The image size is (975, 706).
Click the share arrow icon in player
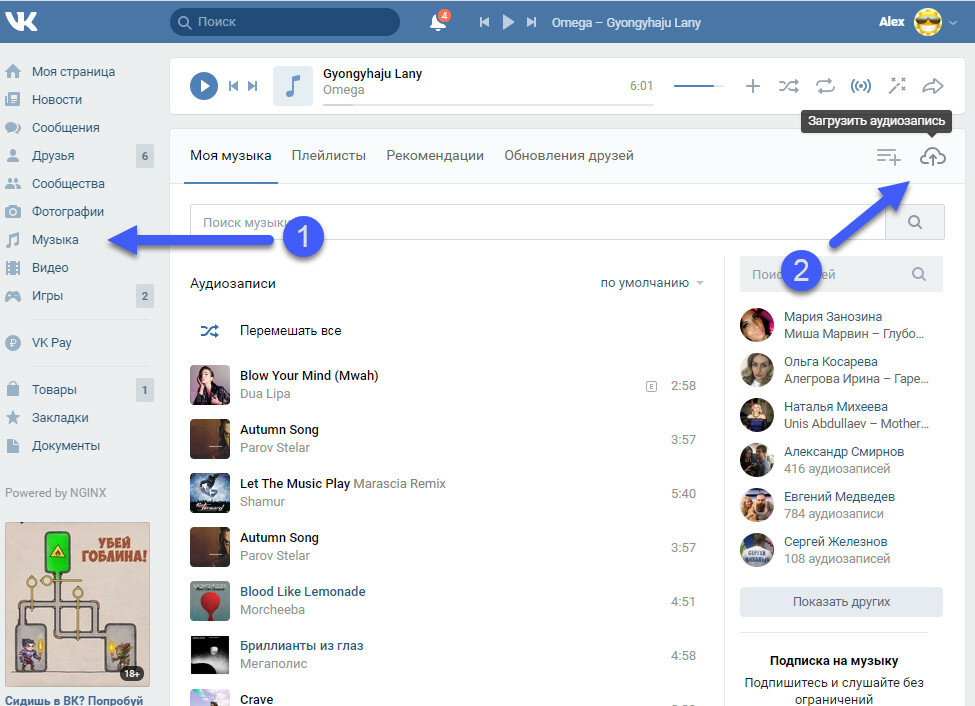933,86
